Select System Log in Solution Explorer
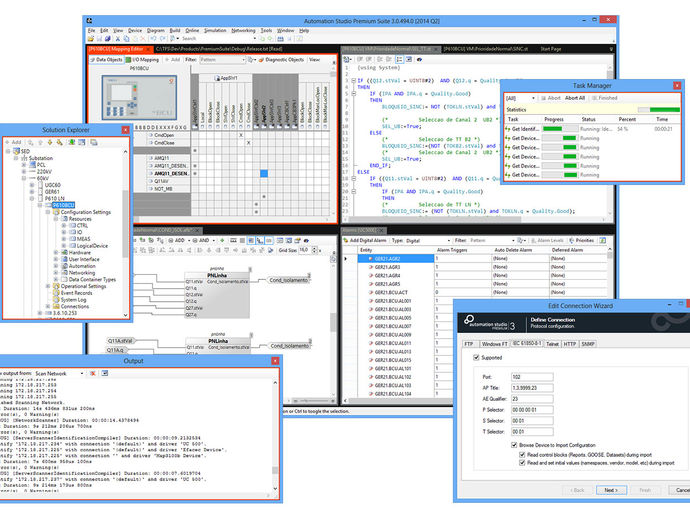The image size is (690, 518). click(x=73, y=300)
